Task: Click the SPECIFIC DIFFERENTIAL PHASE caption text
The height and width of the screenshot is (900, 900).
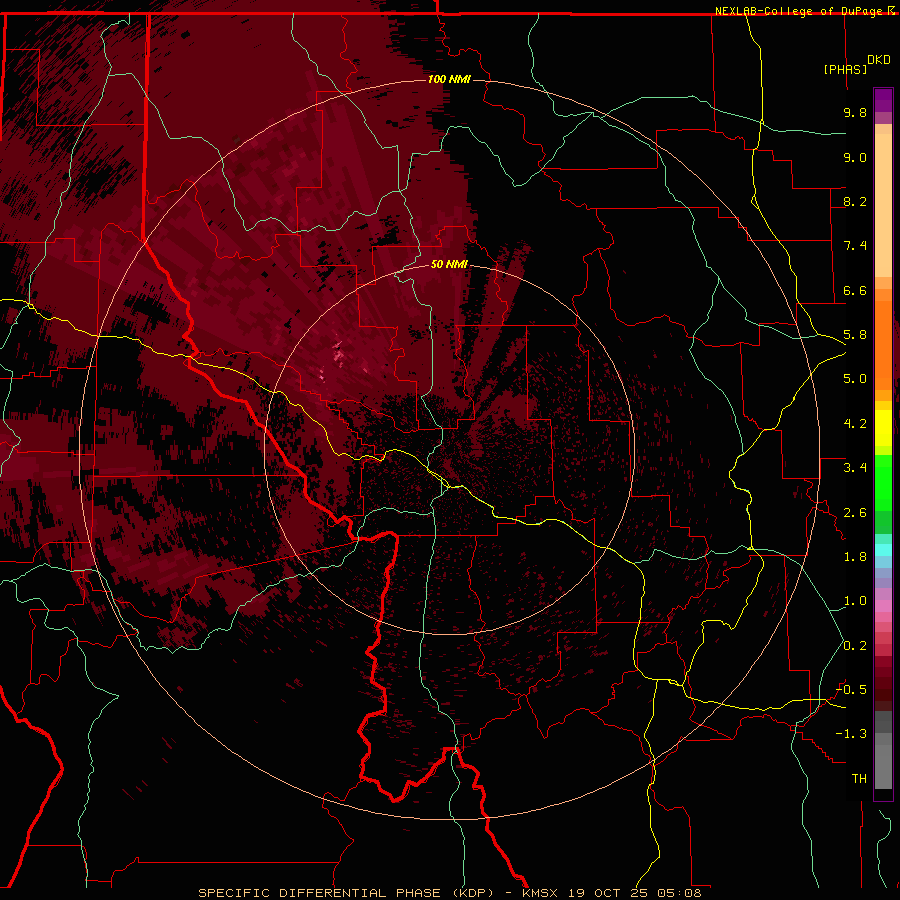Action: [x=321, y=893]
